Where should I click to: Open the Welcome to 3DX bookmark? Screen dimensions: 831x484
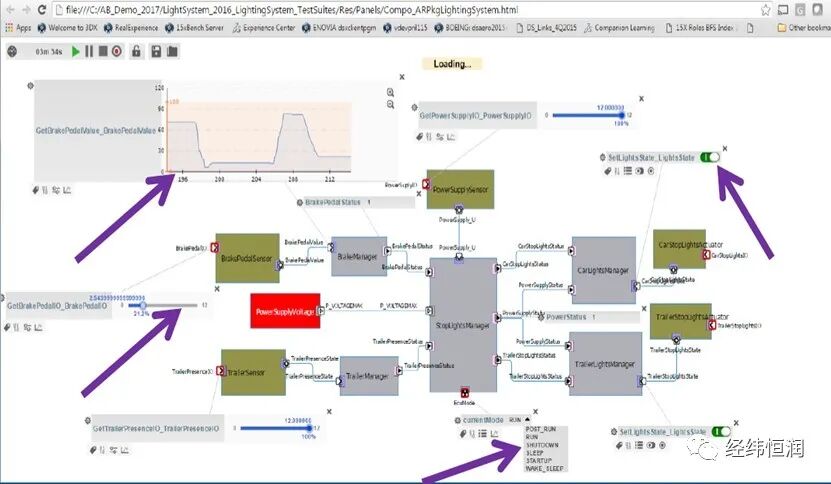(67, 28)
